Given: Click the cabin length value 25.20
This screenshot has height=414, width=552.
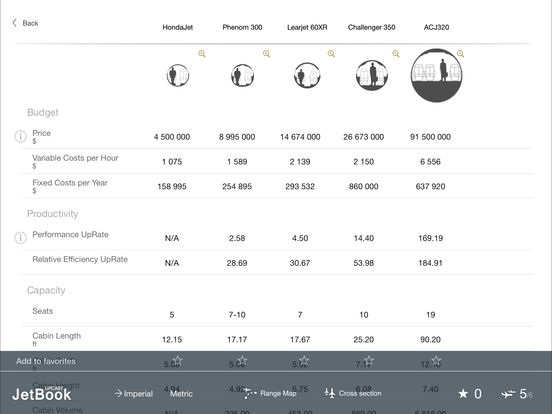Looking at the screenshot, I should tap(364, 340).
